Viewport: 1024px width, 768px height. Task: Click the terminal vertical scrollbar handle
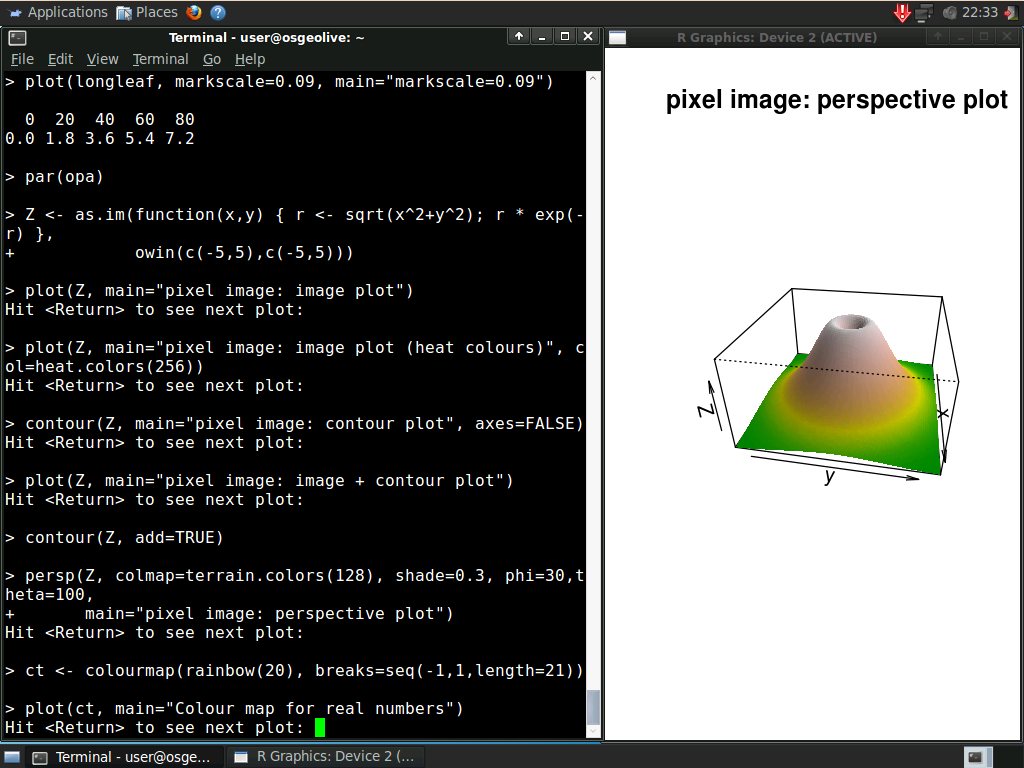coord(593,708)
